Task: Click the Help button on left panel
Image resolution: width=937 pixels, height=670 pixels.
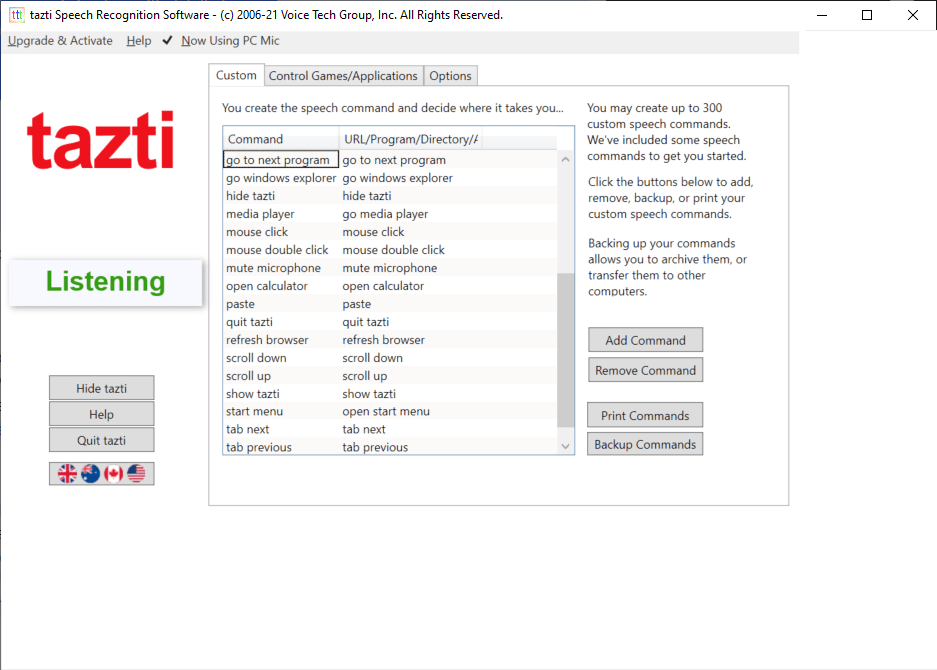Action: pos(102,414)
